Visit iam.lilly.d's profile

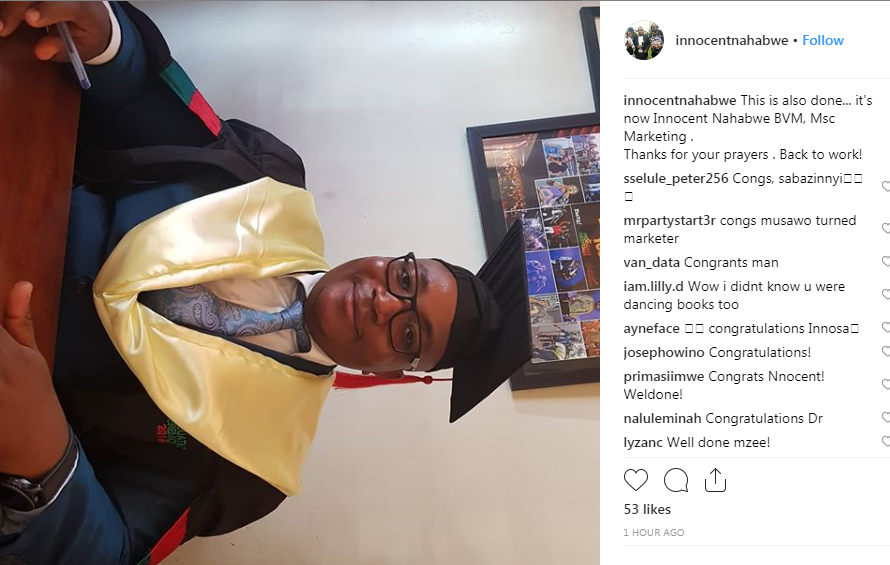tap(653, 286)
